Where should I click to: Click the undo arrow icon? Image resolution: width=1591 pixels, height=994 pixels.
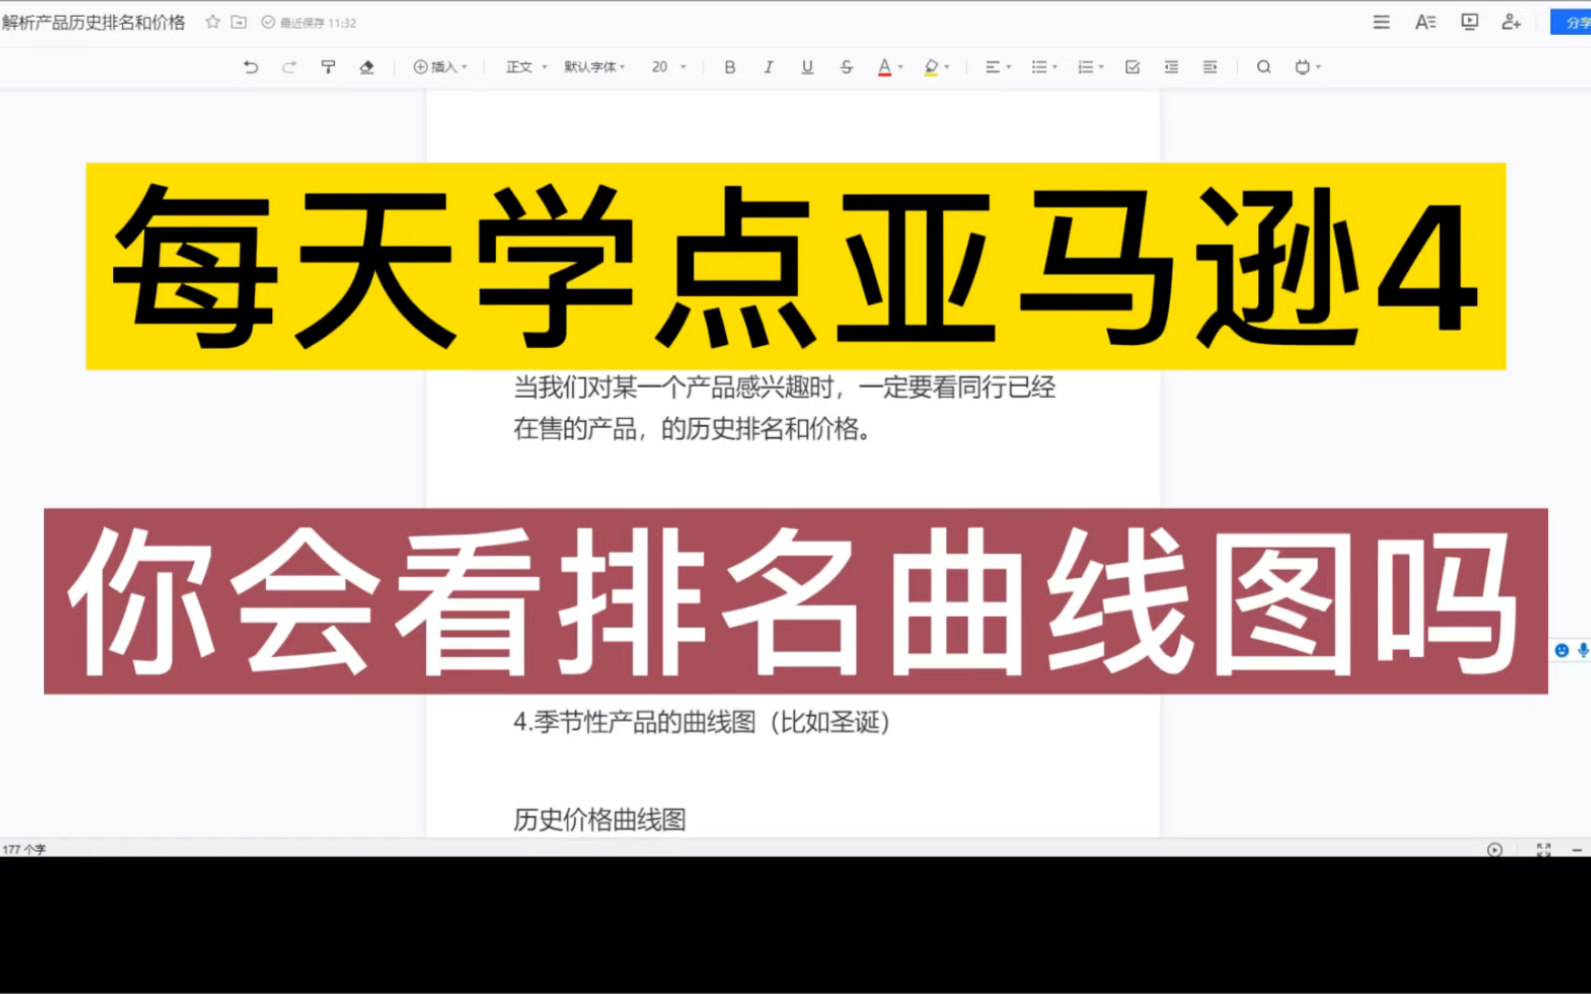[250, 67]
